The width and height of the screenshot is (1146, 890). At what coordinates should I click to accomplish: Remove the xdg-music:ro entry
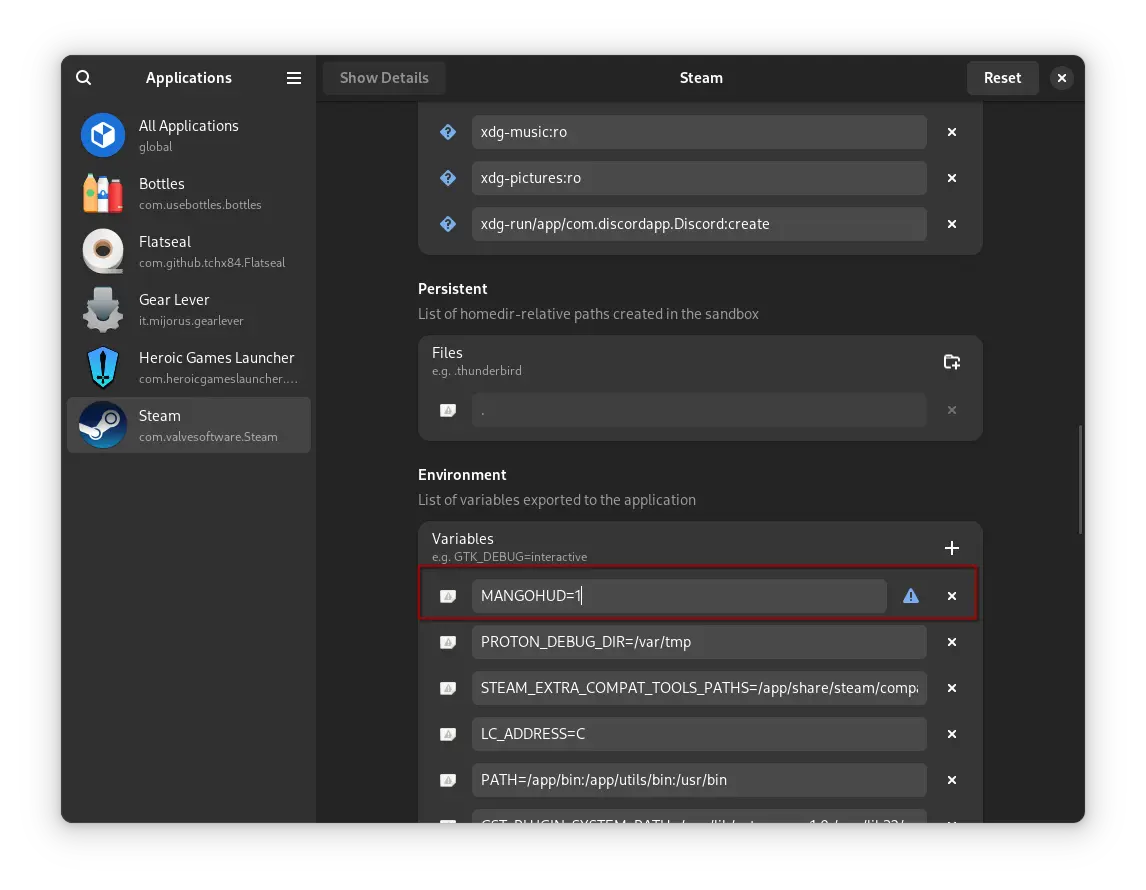(x=952, y=132)
